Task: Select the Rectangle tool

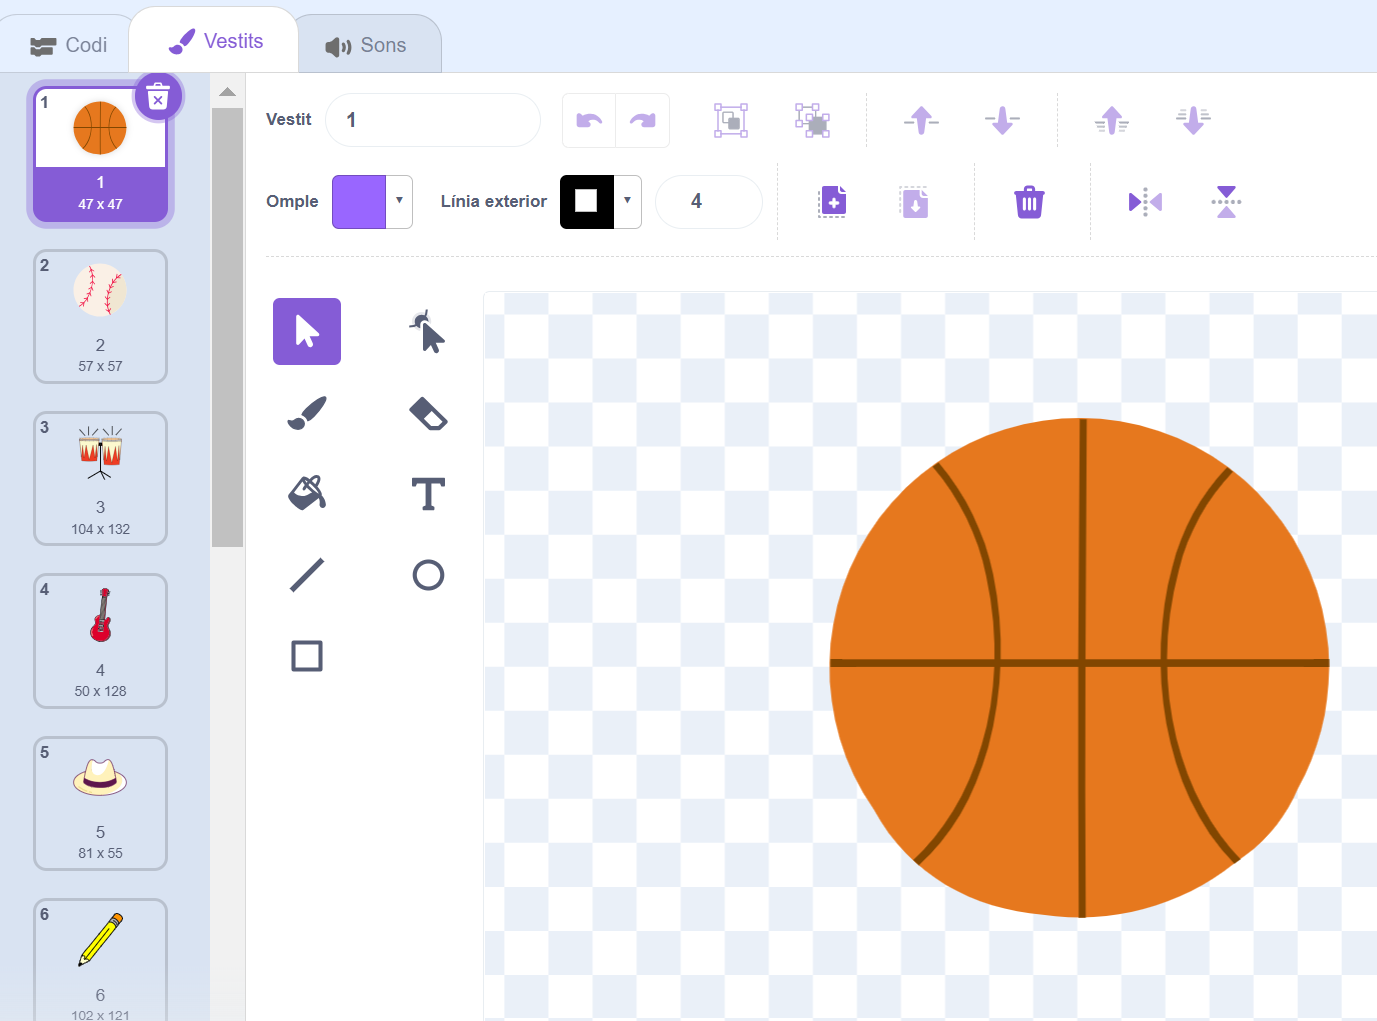Action: pos(307,656)
